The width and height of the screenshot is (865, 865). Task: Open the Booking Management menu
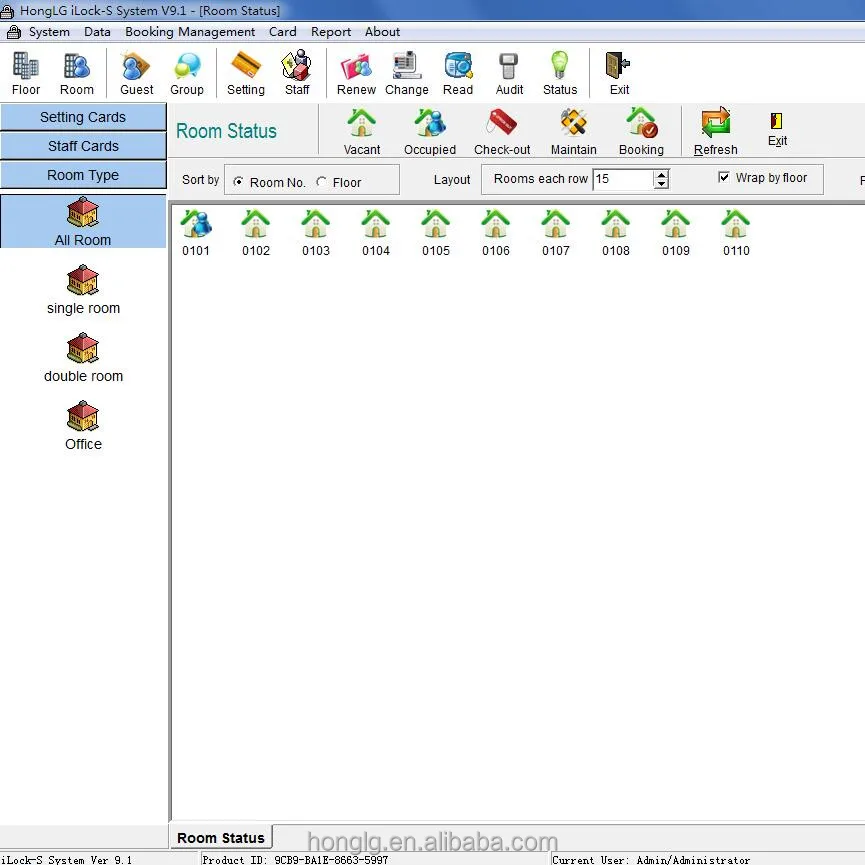pyautogui.click(x=190, y=32)
